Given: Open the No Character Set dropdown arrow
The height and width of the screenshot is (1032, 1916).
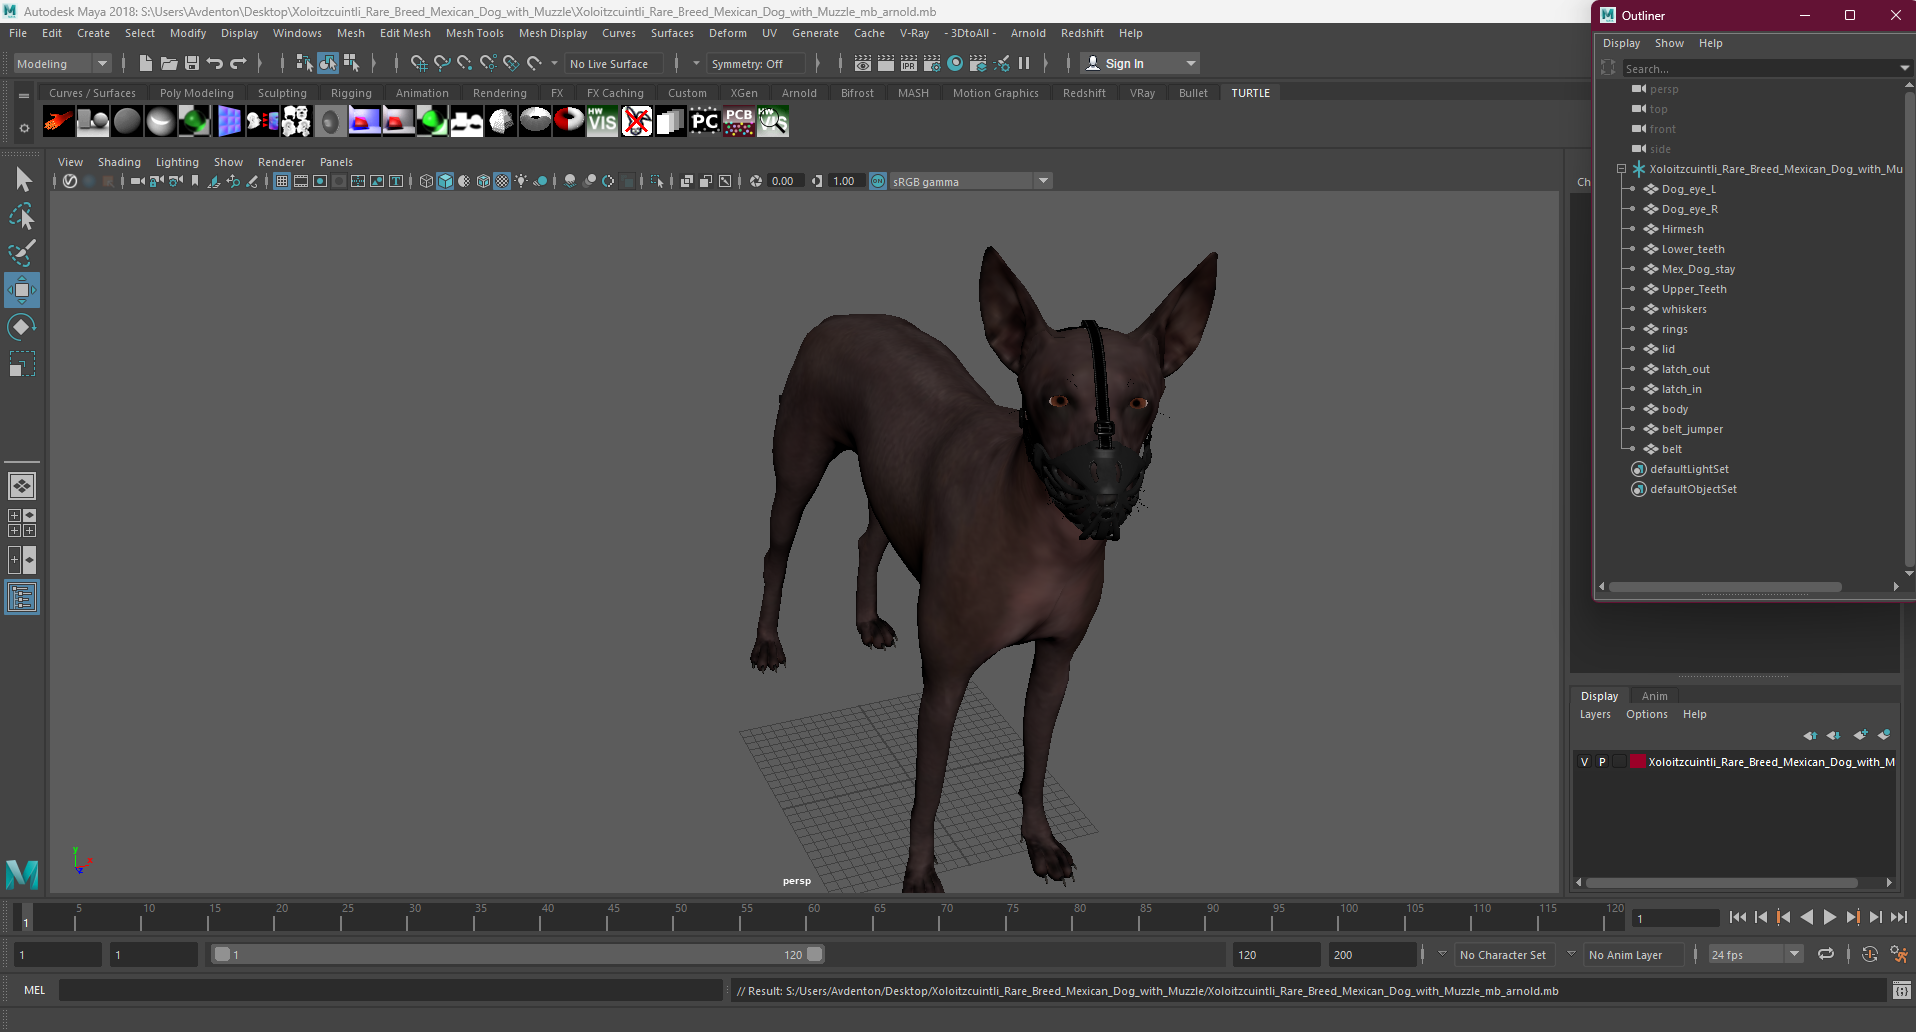Looking at the screenshot, I should (x=1442, y=954).
